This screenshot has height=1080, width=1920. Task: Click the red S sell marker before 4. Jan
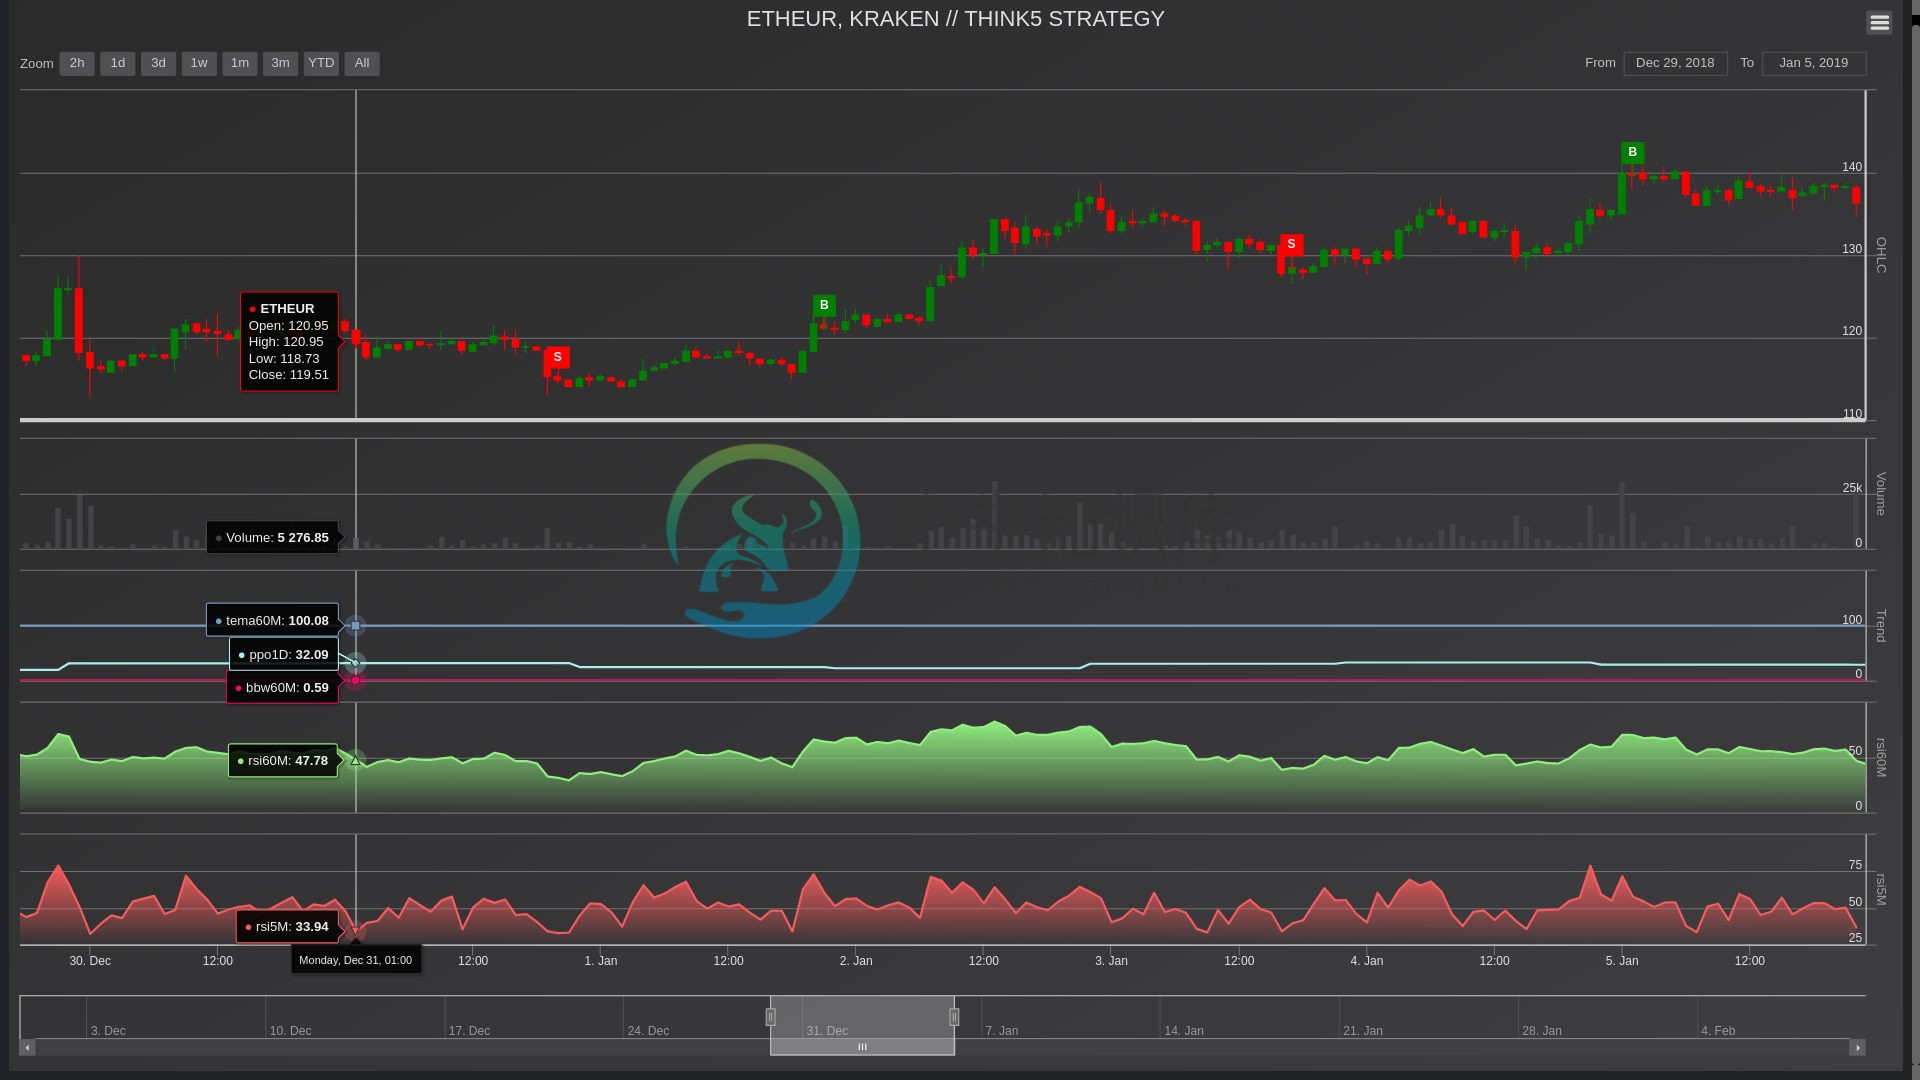[1291, 244]
